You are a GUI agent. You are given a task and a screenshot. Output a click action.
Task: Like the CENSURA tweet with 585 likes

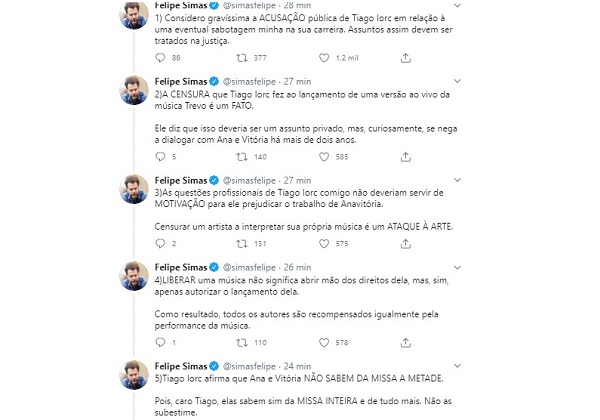(324, 156)
